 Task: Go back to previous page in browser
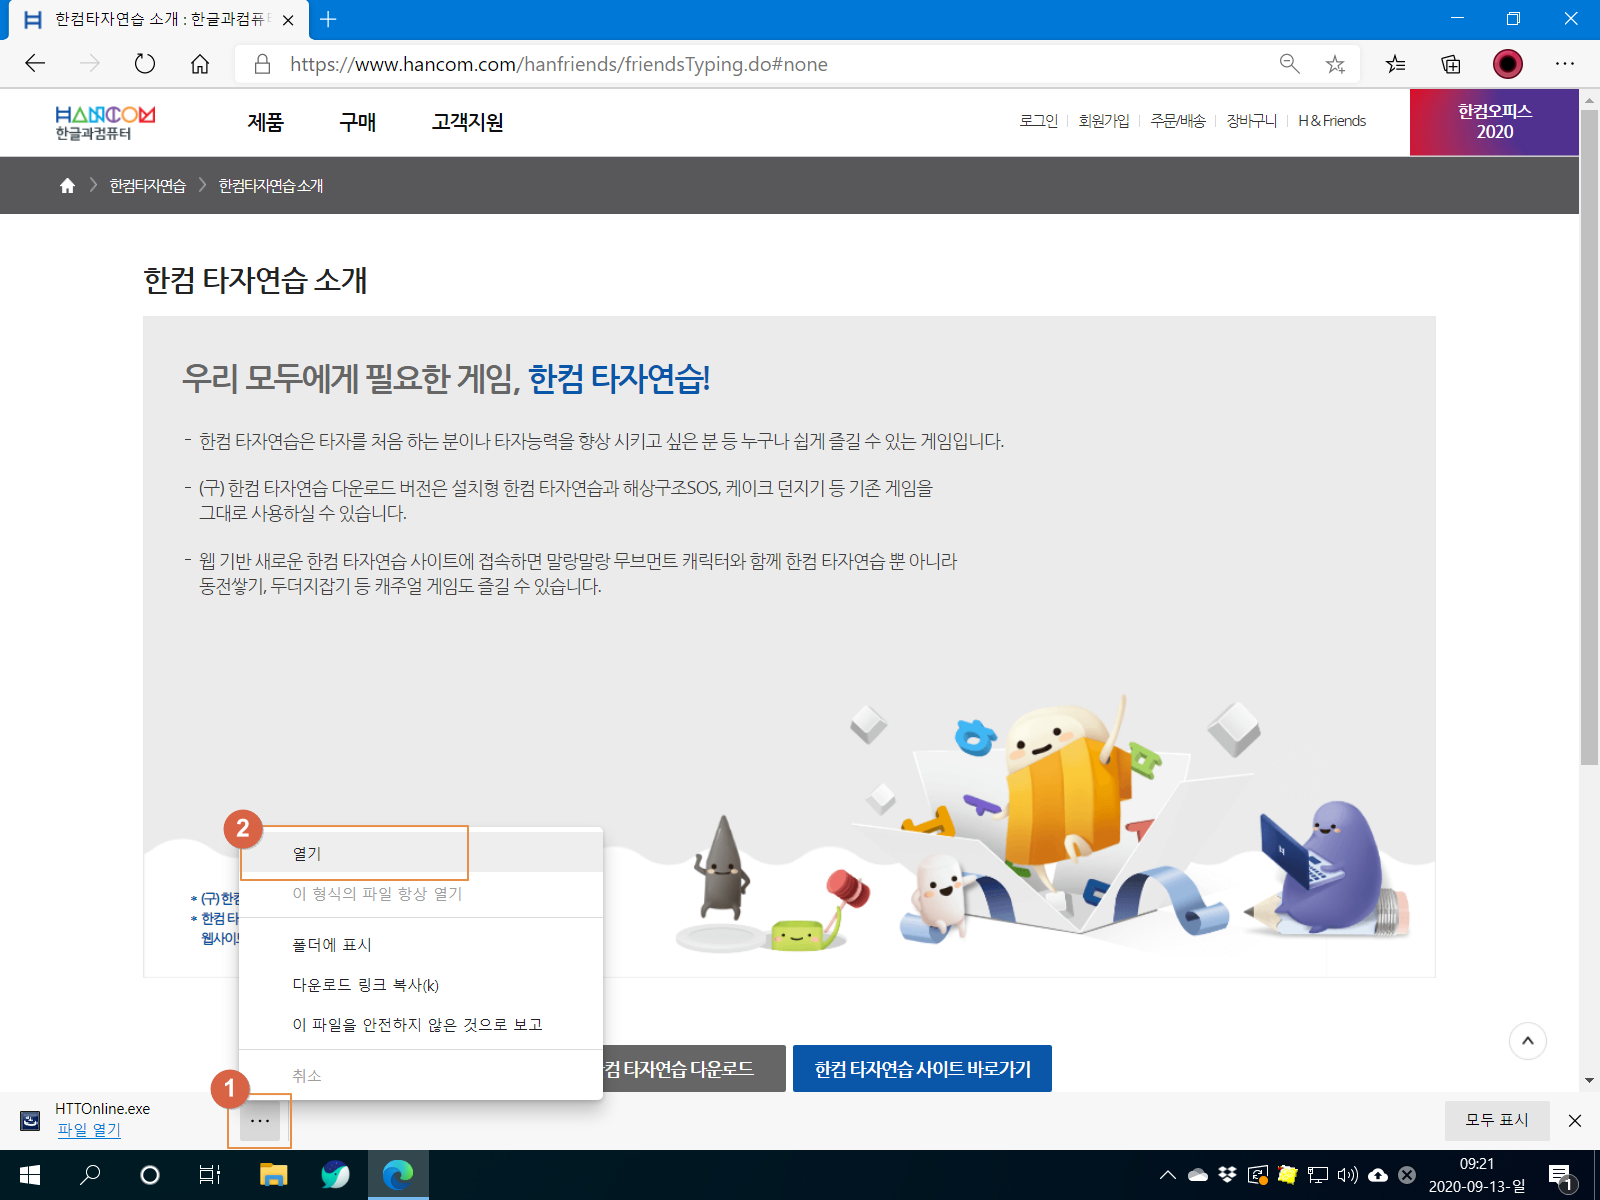36,64
